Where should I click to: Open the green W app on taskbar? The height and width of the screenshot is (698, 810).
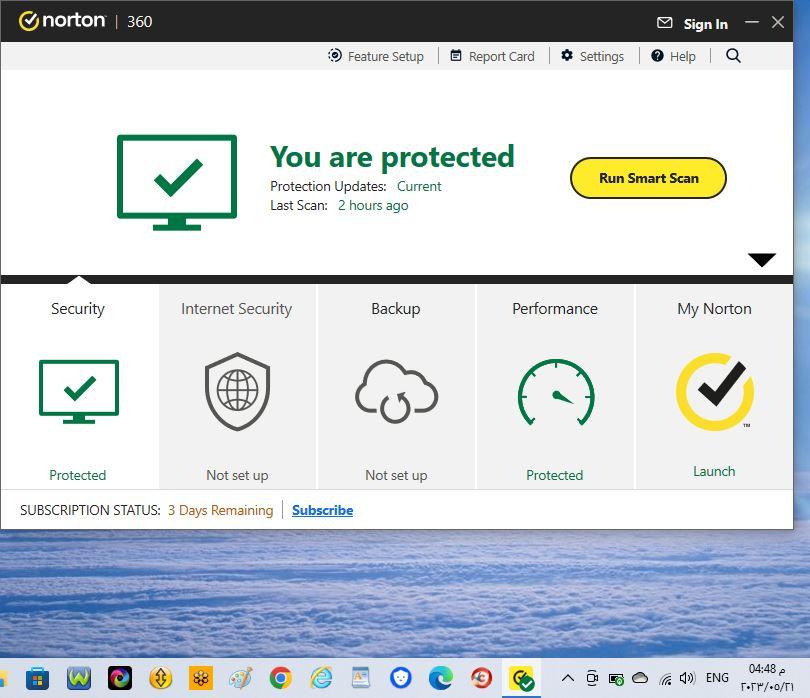pyautogui.click(x=79, y=678)
